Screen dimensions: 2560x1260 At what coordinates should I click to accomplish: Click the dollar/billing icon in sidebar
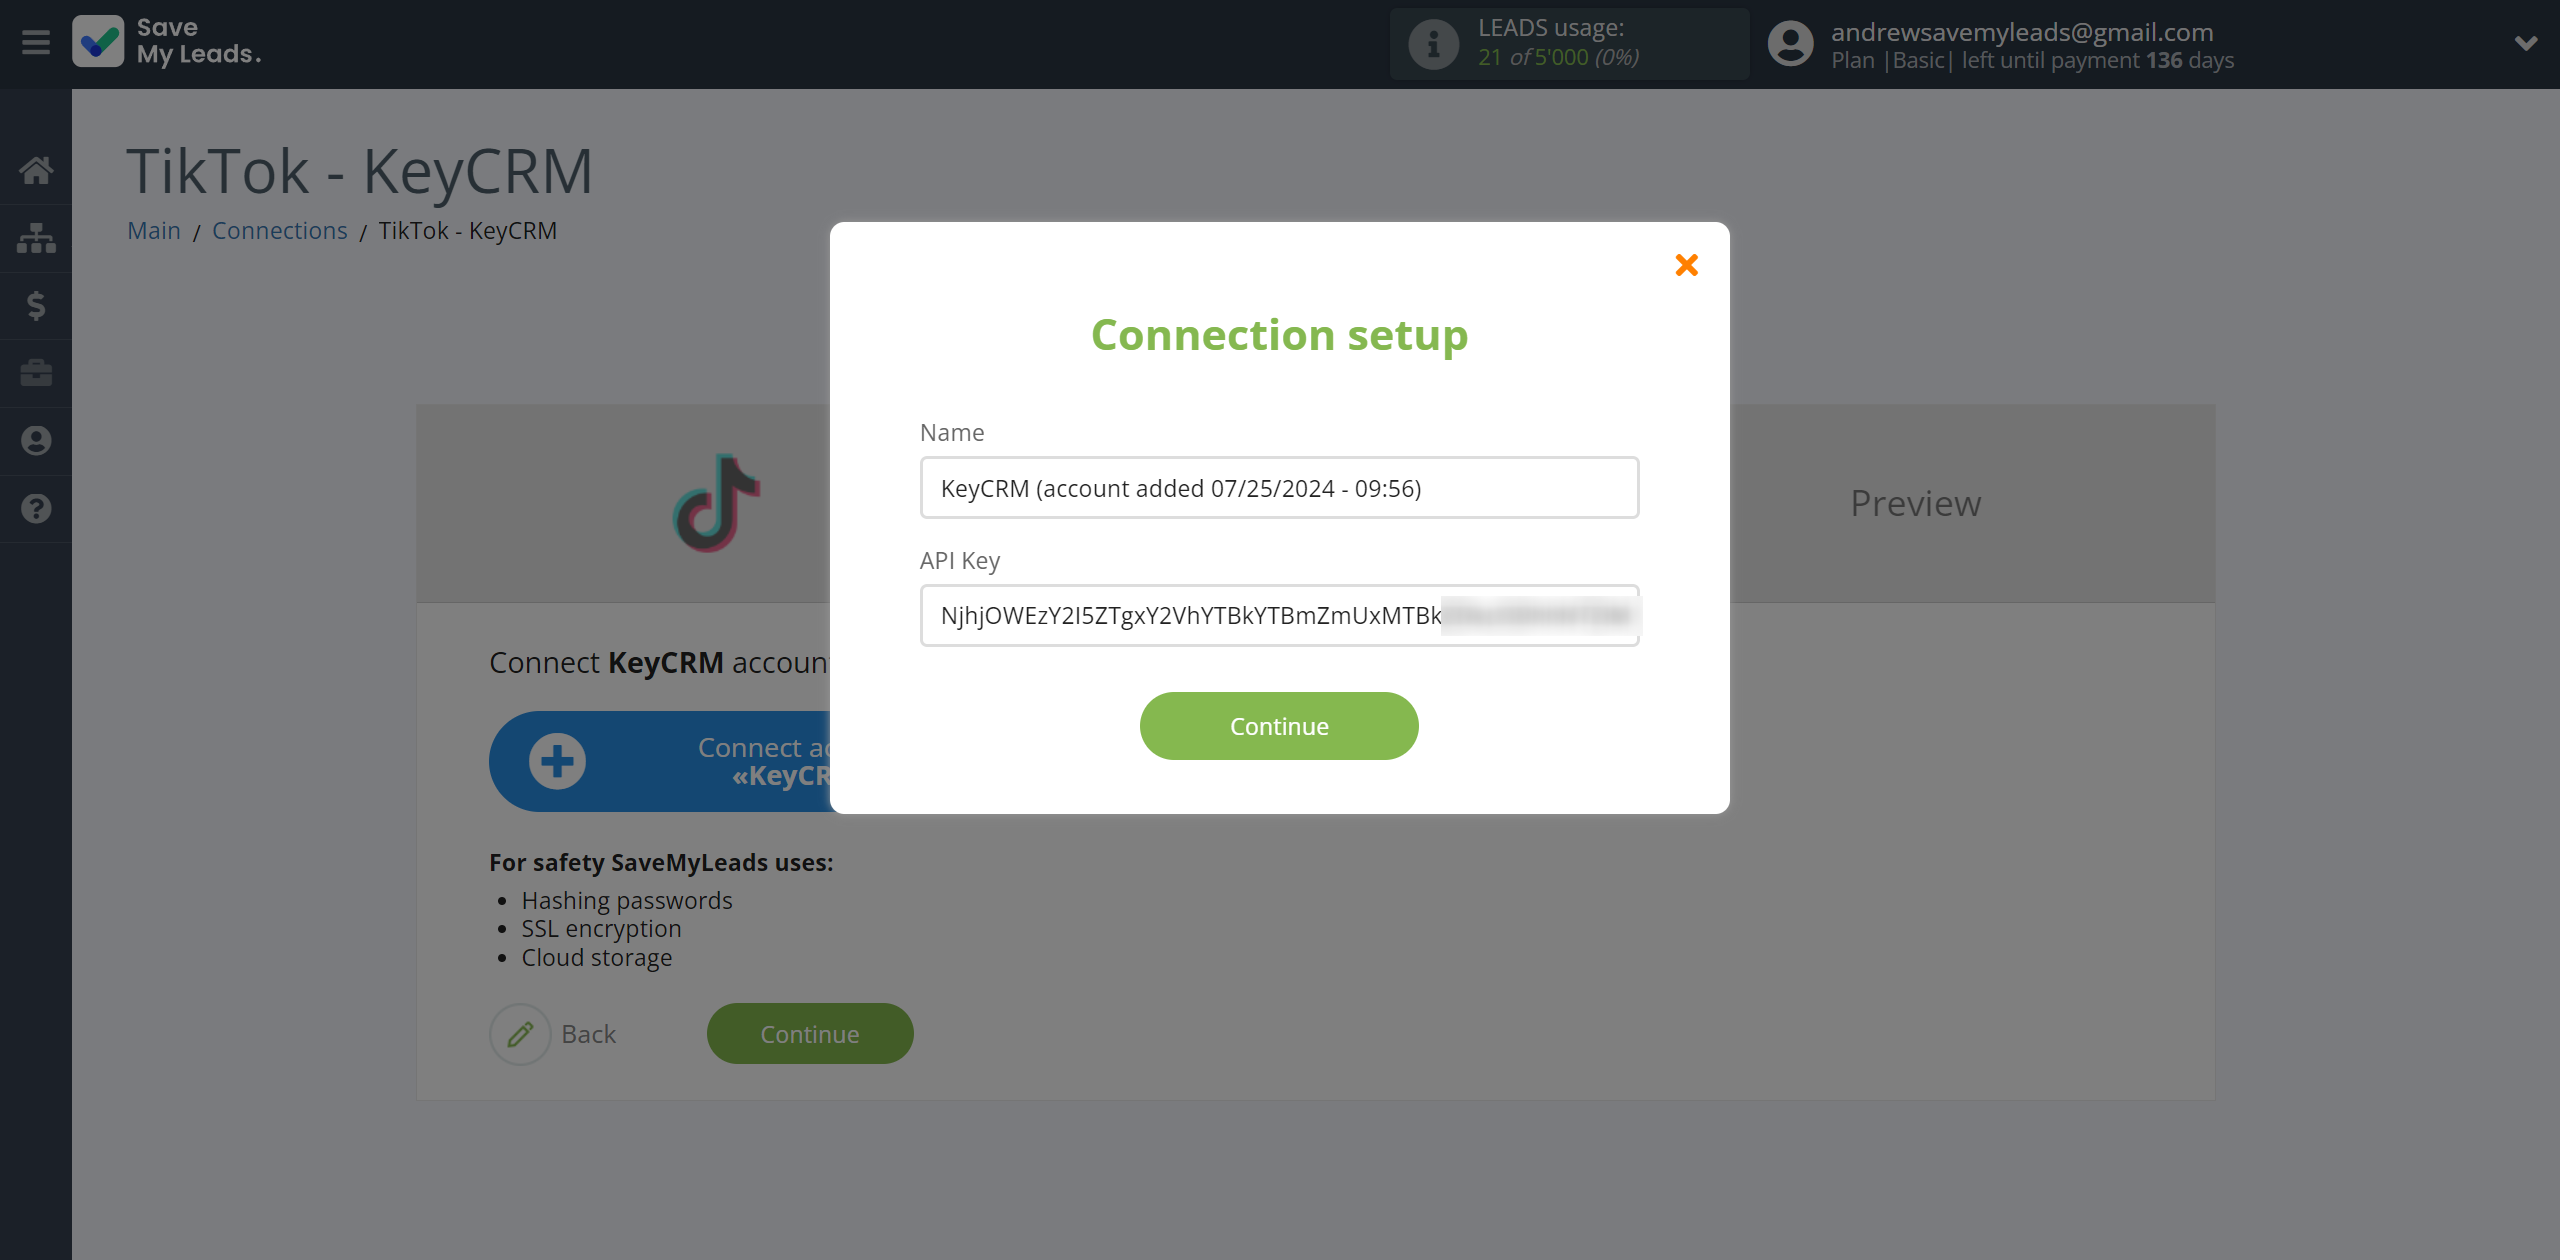coord(36,305)
